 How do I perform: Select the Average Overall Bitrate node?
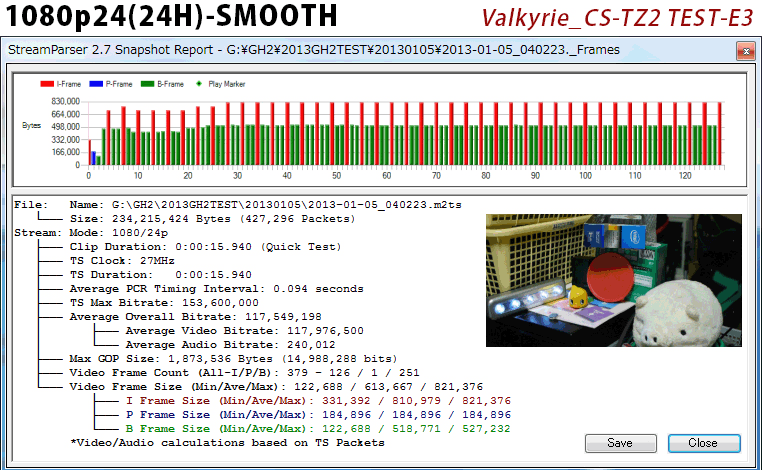(x=195, y=316)
